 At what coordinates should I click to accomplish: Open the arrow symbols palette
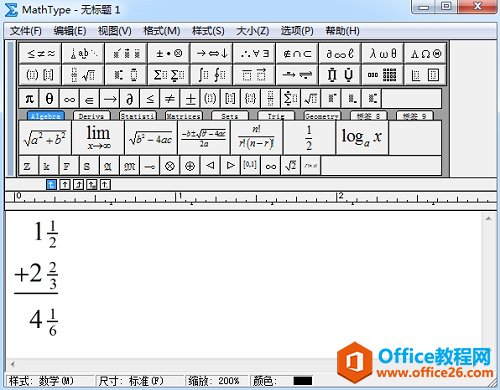[212, 53]
